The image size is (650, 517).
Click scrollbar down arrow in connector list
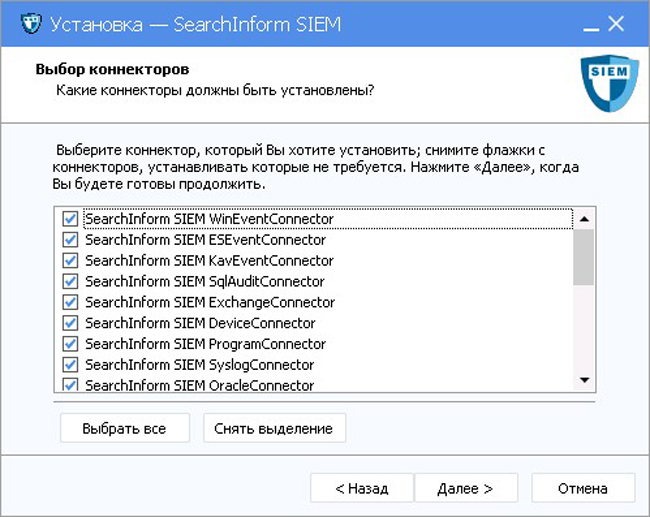click(x=584, y=380)
